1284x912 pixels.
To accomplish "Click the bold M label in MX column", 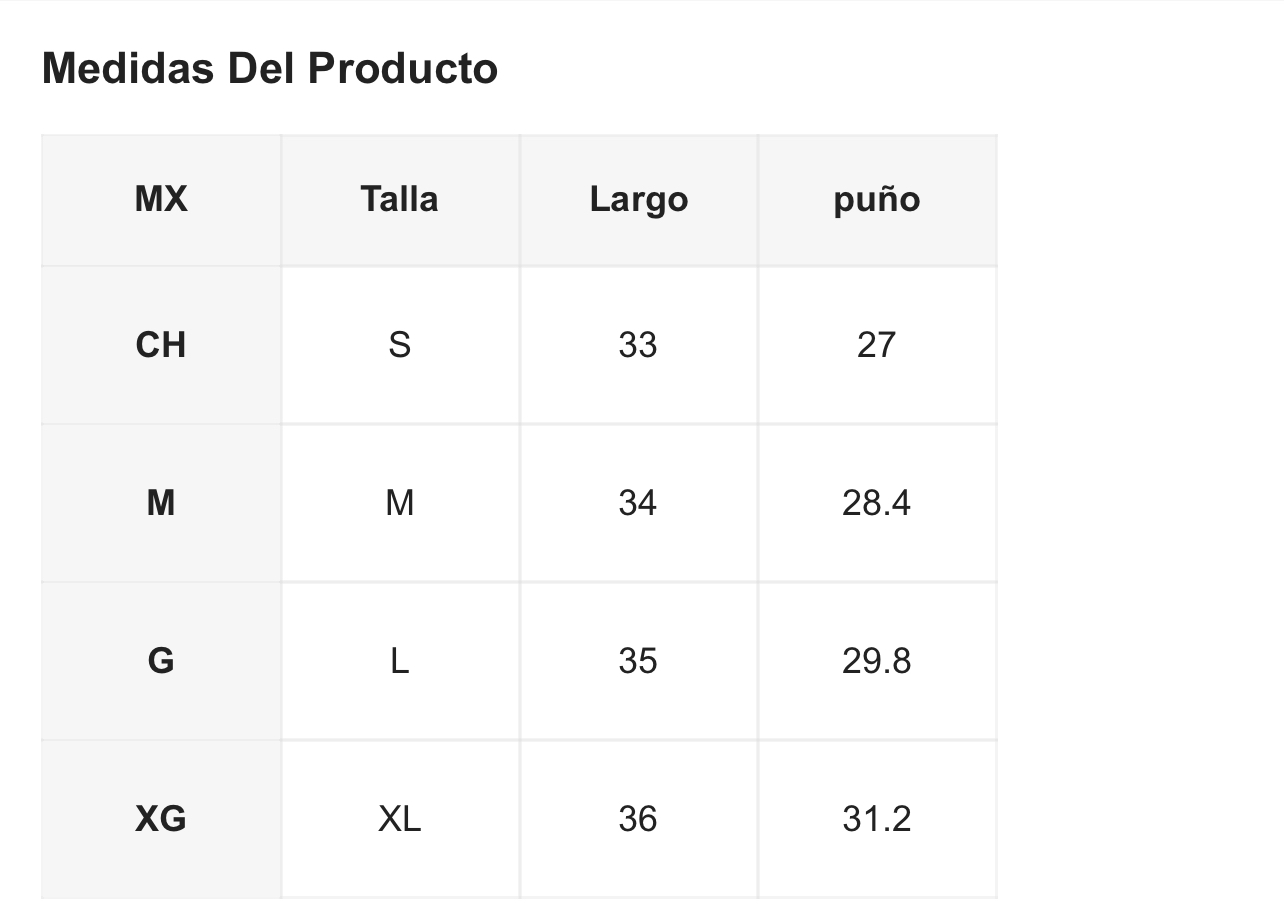I will click(161, 503).
